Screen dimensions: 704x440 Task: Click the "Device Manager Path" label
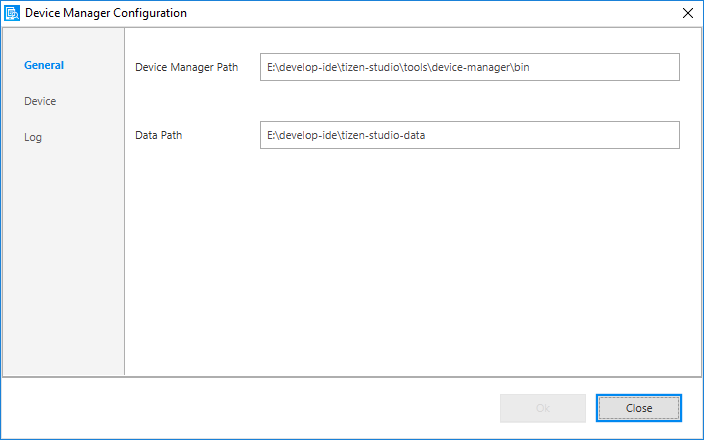[186, 67]
